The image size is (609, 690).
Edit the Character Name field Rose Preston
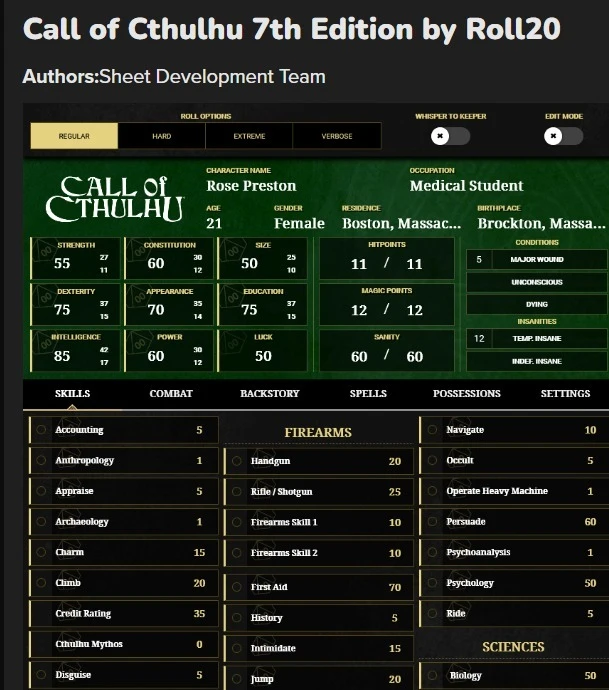coord(251,186)
